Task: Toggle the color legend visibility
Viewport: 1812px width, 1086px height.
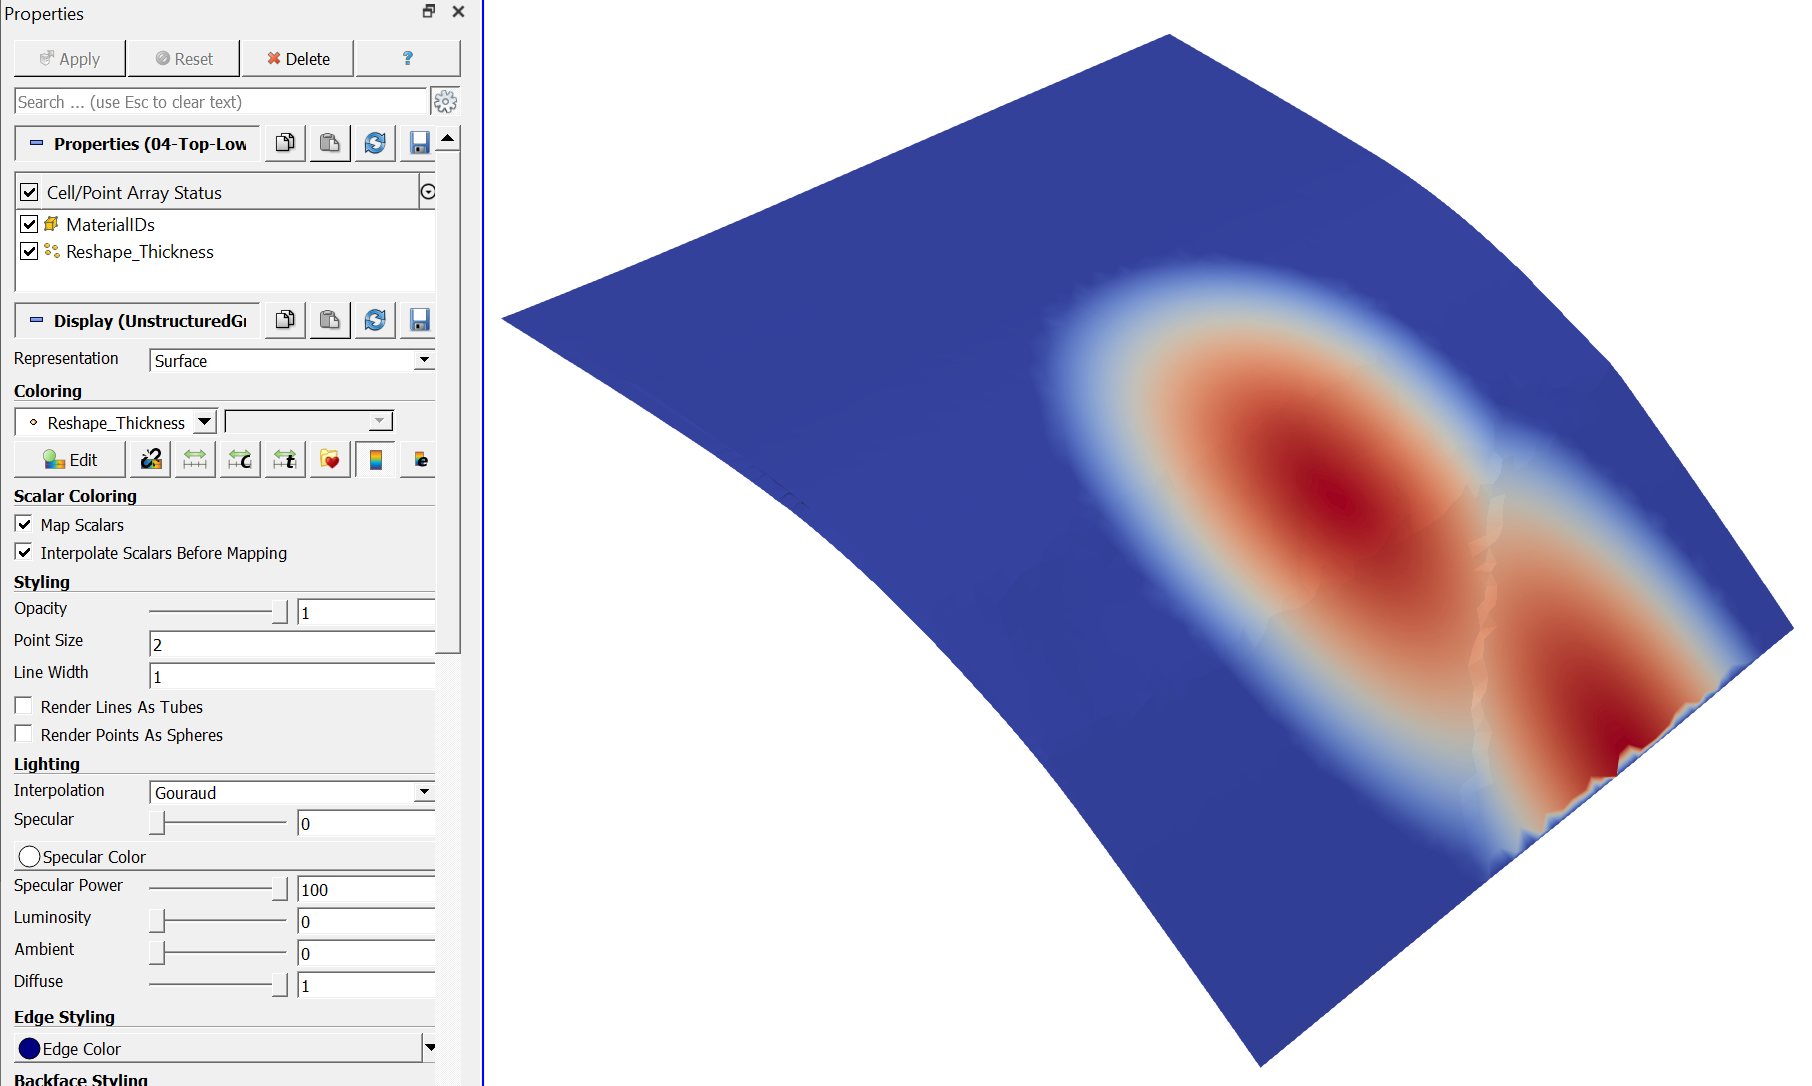Action: (375, 459)
